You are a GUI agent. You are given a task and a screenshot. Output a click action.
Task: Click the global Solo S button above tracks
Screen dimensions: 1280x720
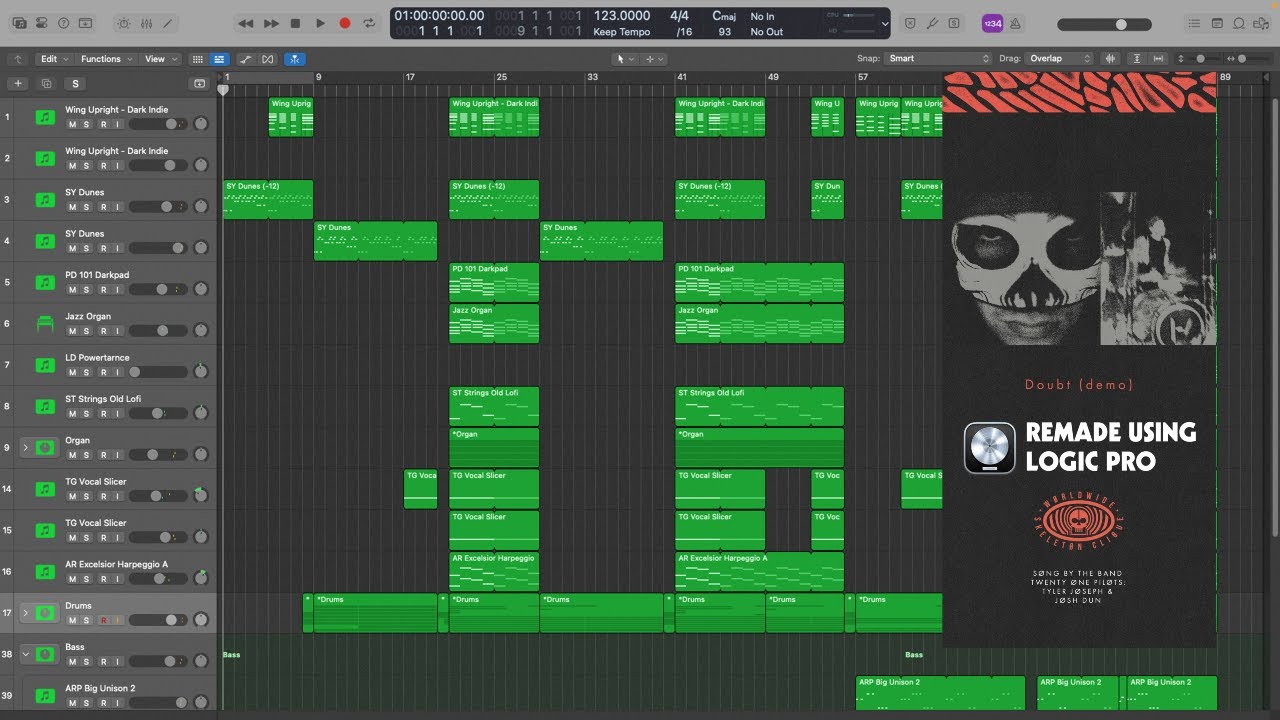[x=75, y=84]
